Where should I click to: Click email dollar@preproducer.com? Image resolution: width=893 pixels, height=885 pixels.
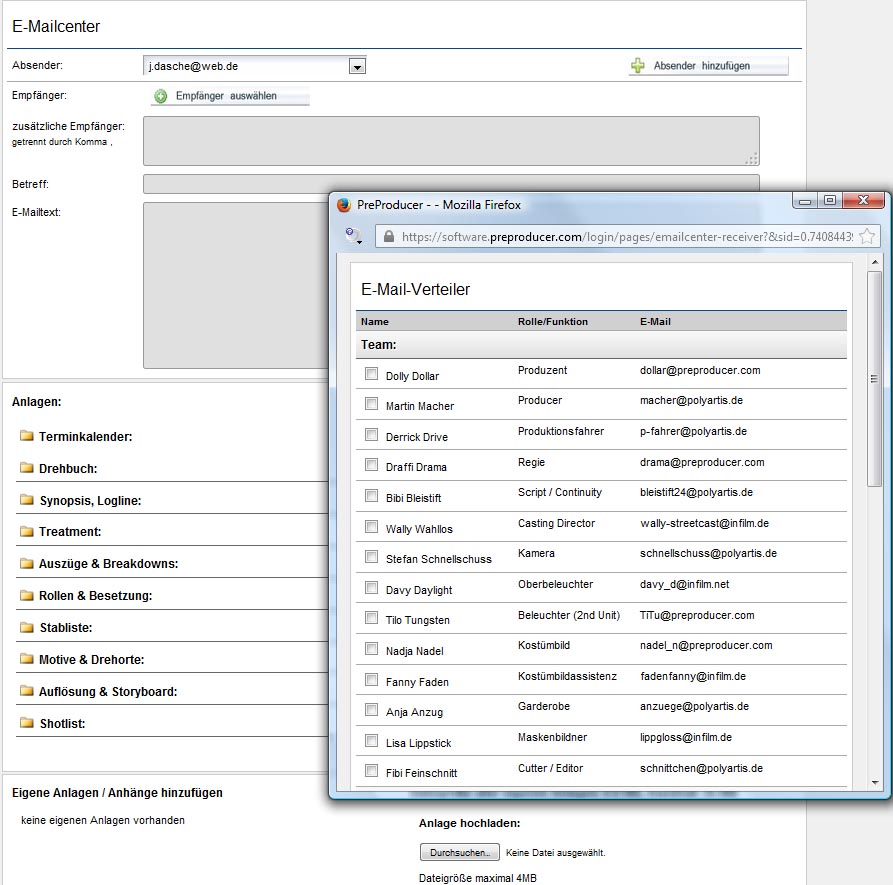coord(700,370)
